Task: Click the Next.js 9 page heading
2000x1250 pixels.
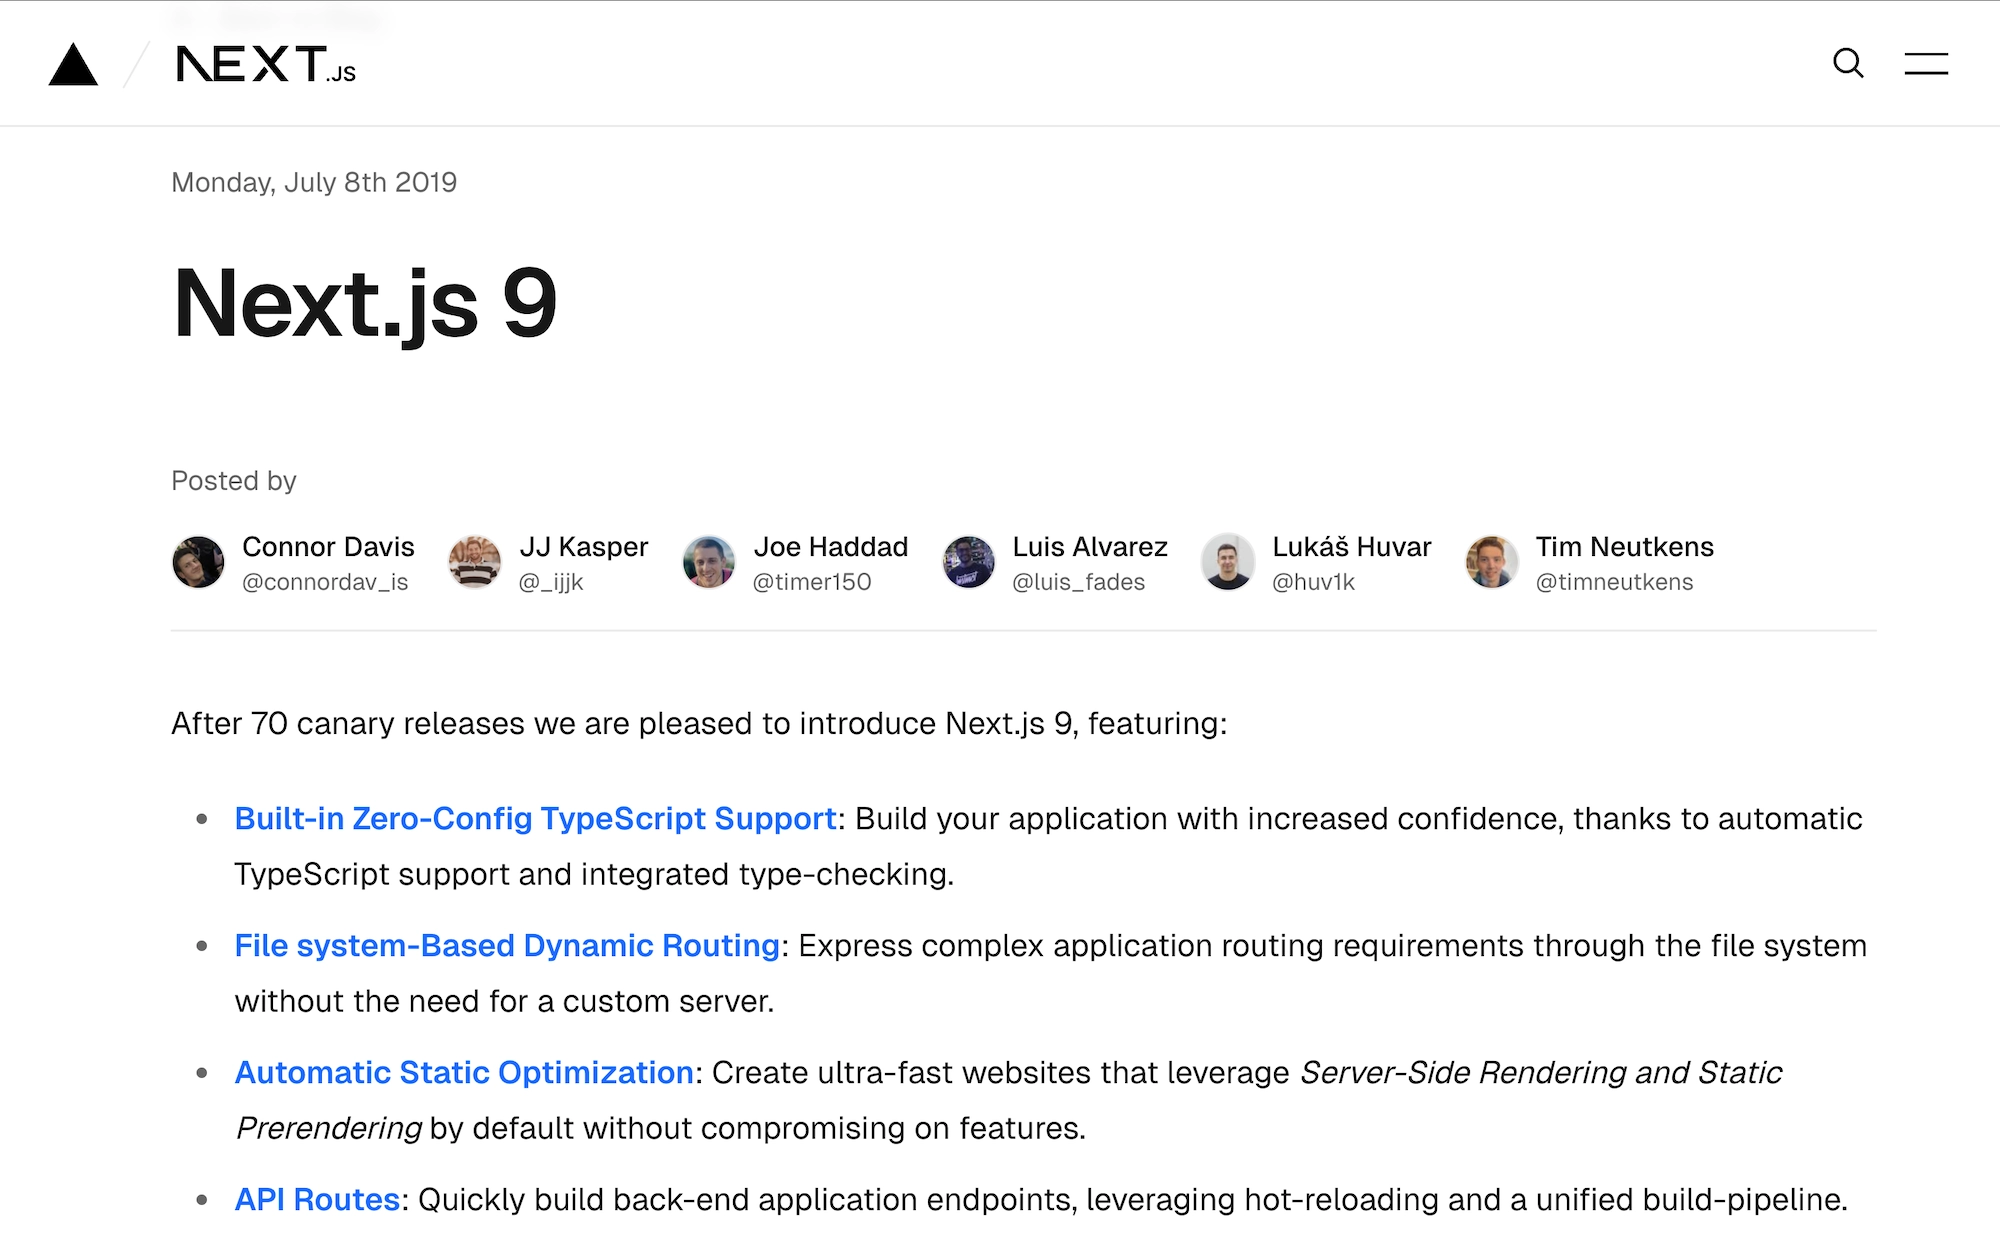Action: [365, 304]
